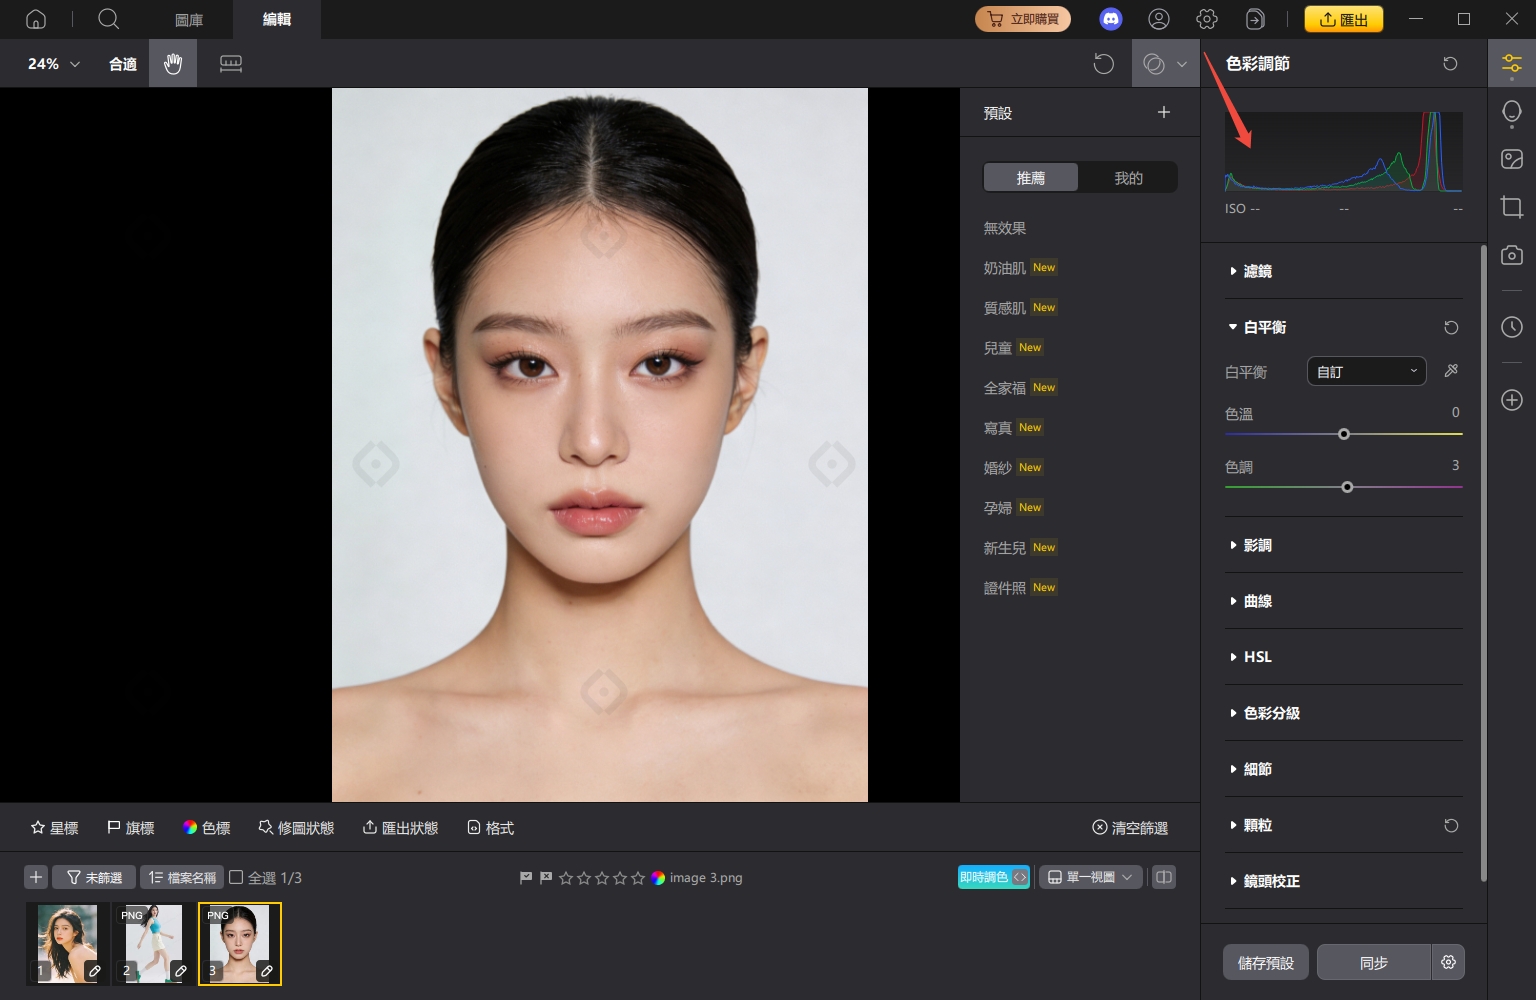Open the history clock panel
This screenshot has width=1536, height=1000.
[x=1511, y=327]
